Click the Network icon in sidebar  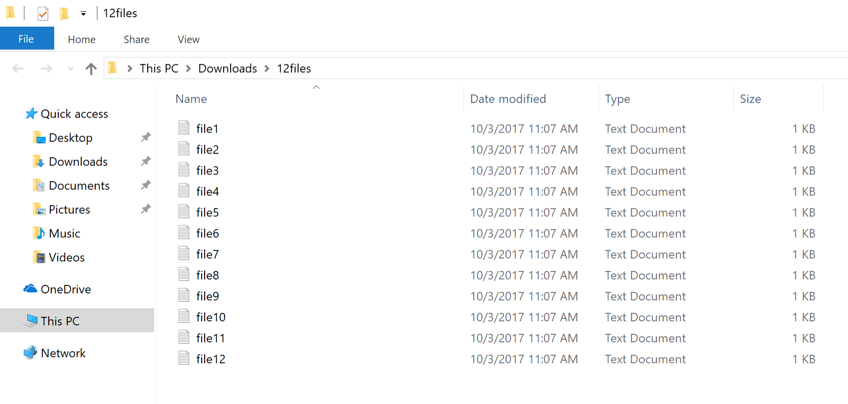[x=30, y=353]
